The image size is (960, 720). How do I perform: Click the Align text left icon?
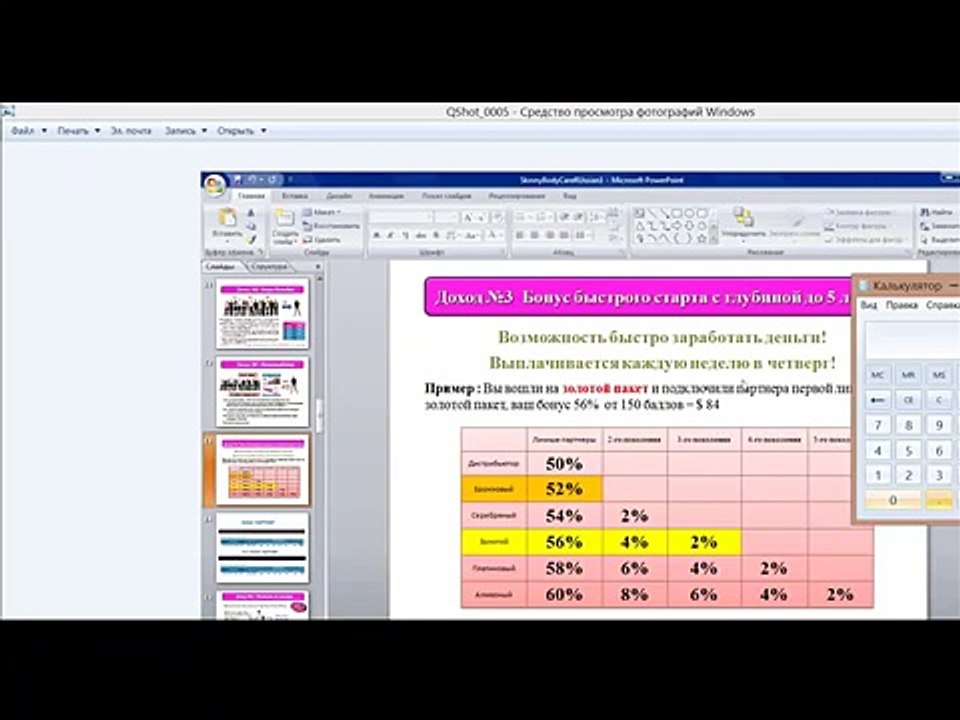pyautogui.click(x=520, y=235)
